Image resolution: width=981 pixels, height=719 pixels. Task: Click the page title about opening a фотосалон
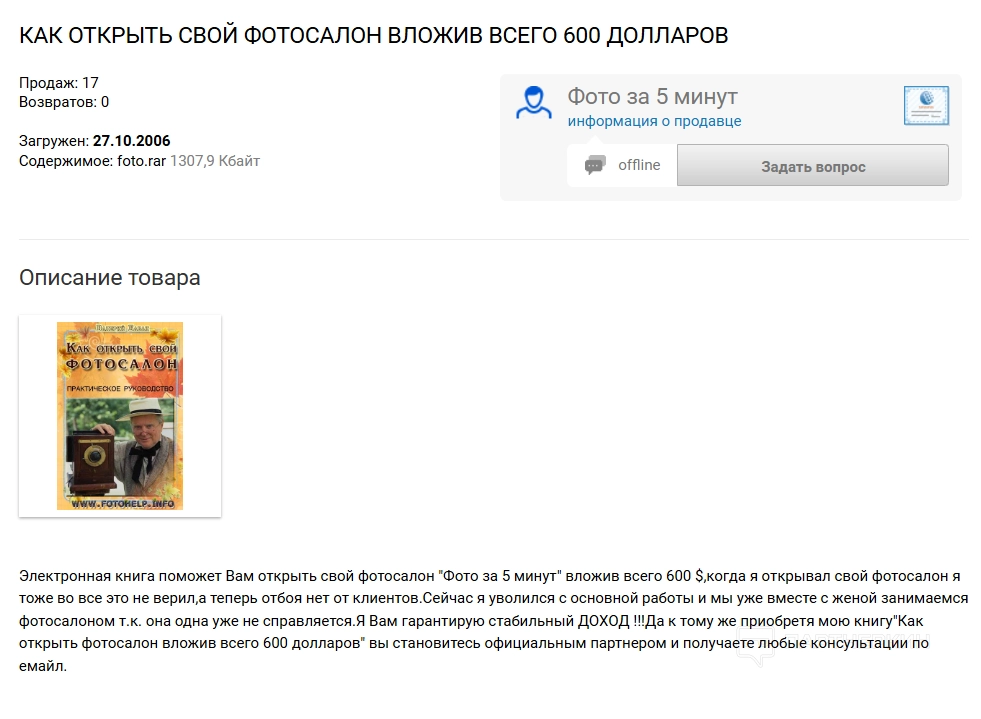click(374, 36)
